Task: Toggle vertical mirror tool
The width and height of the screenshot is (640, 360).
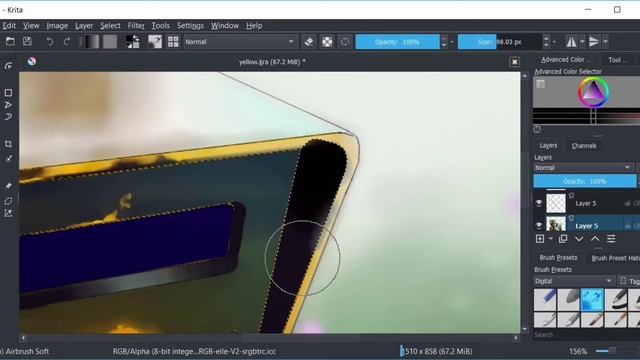Action: pyautogui.click(x=594, y=42)
